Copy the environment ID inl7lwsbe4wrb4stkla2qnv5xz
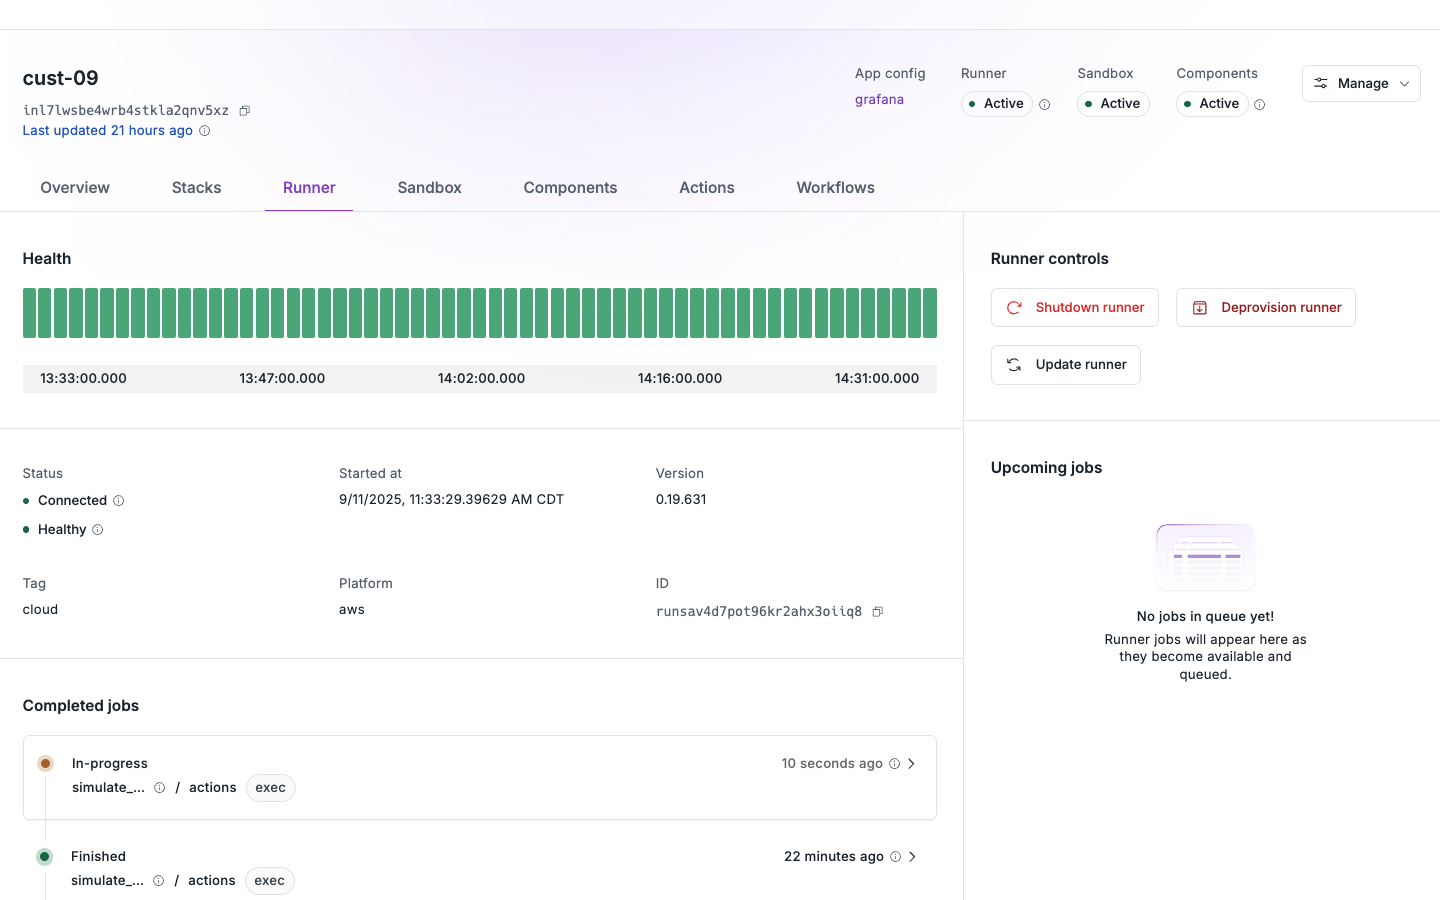Screen dimensions: 1440x900 point(245,110)
